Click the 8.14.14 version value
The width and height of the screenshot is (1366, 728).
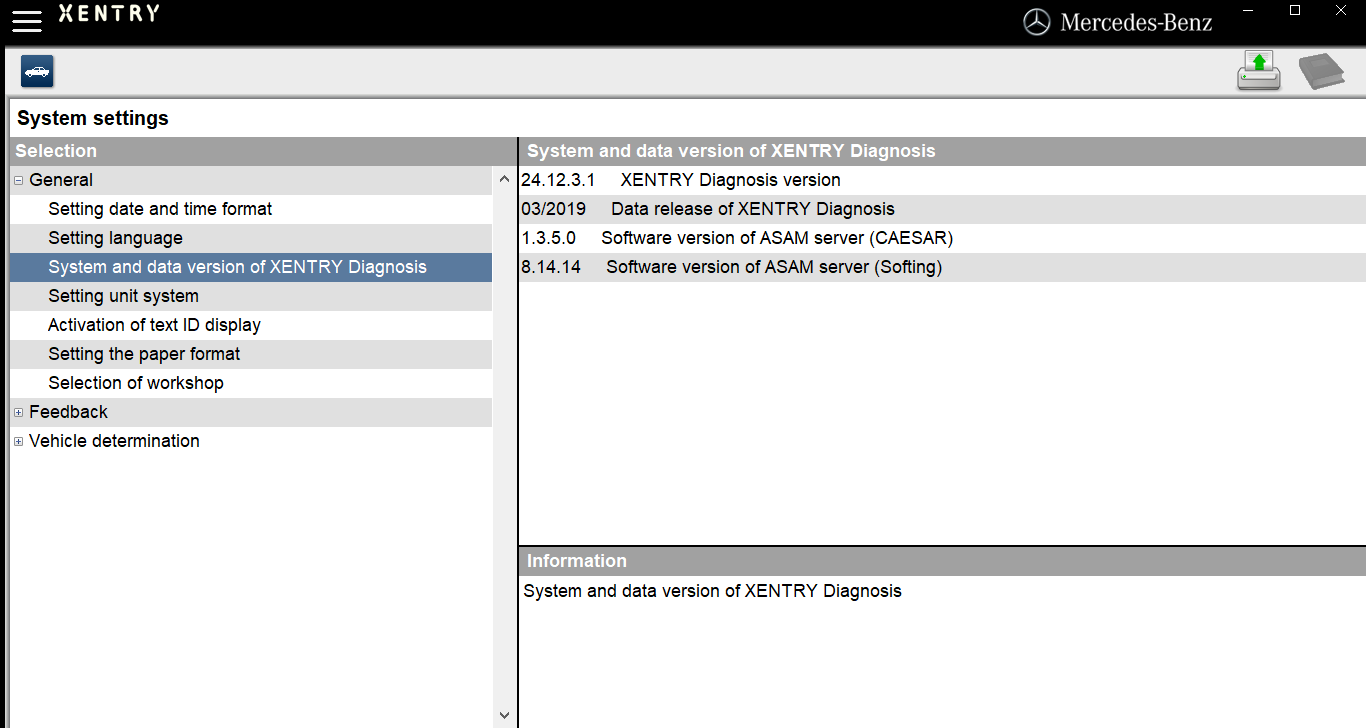pyautogui.click(x=551, y=267)
